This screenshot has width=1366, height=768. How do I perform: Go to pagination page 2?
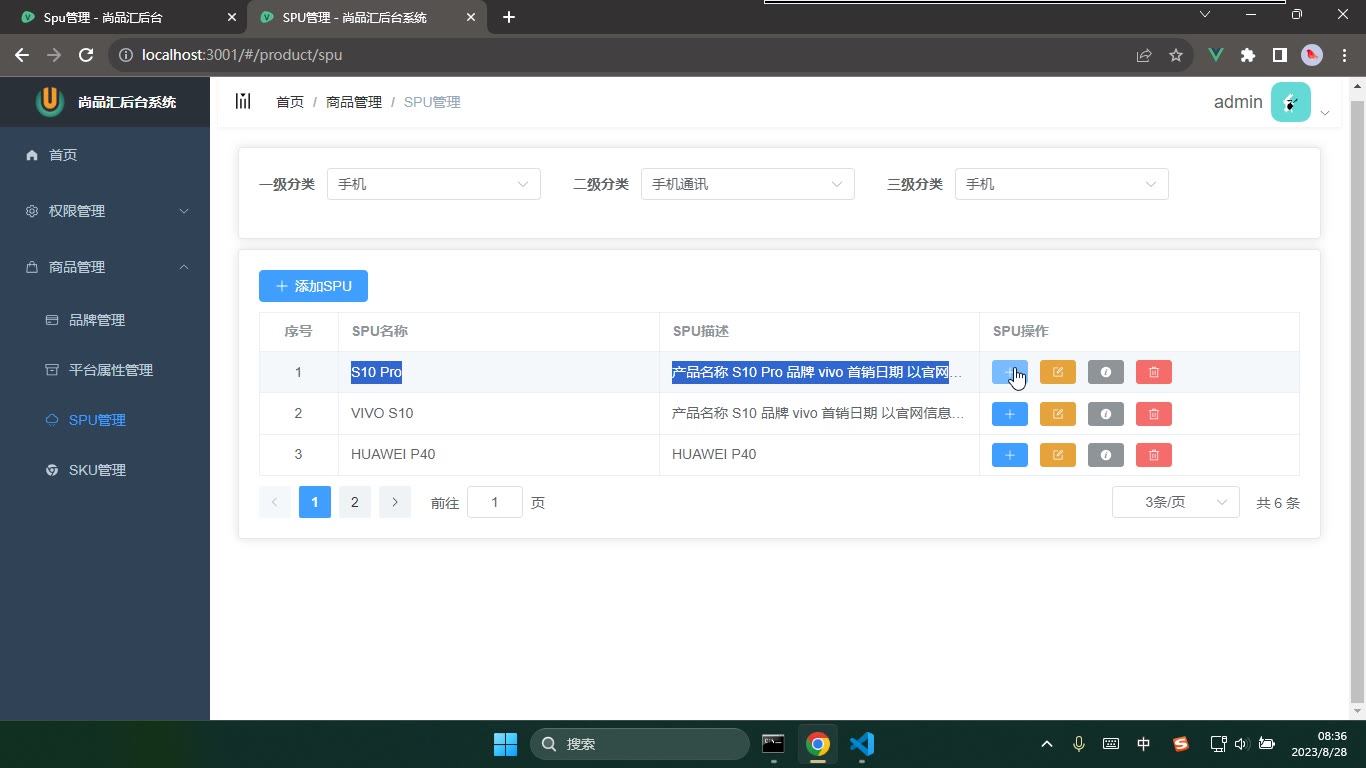pyautogui.click(x=354, y=502)
